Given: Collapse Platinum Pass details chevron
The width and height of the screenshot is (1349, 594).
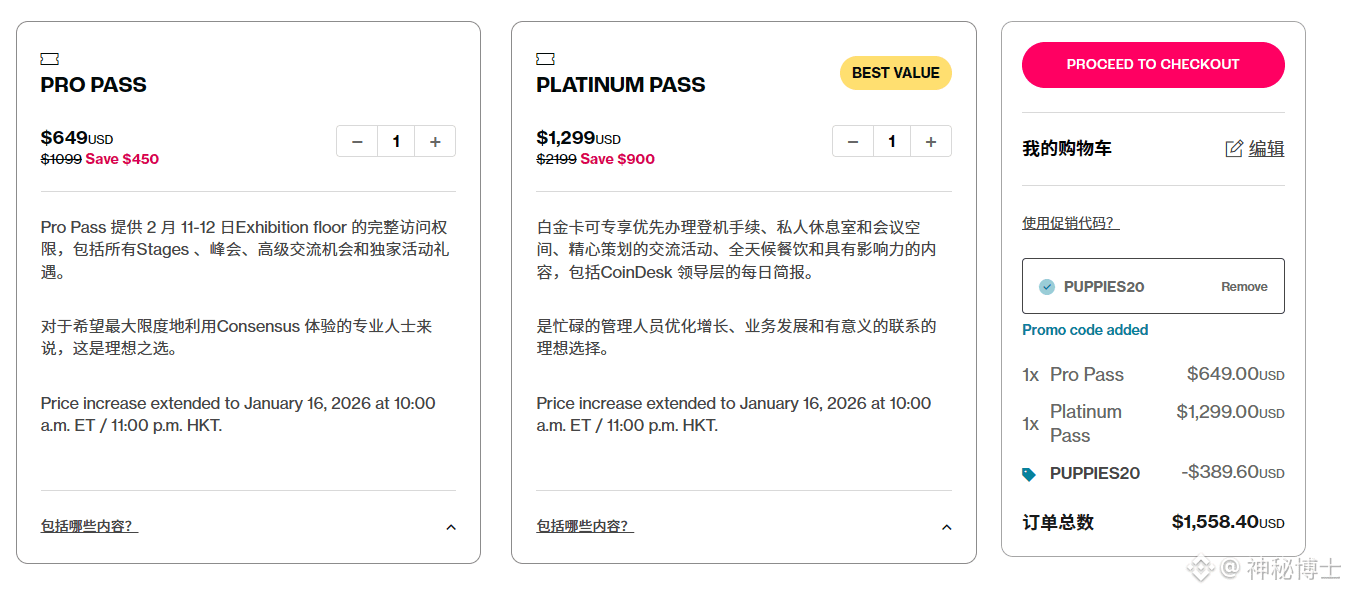Looking at the screenshot, I should point(947,527).
